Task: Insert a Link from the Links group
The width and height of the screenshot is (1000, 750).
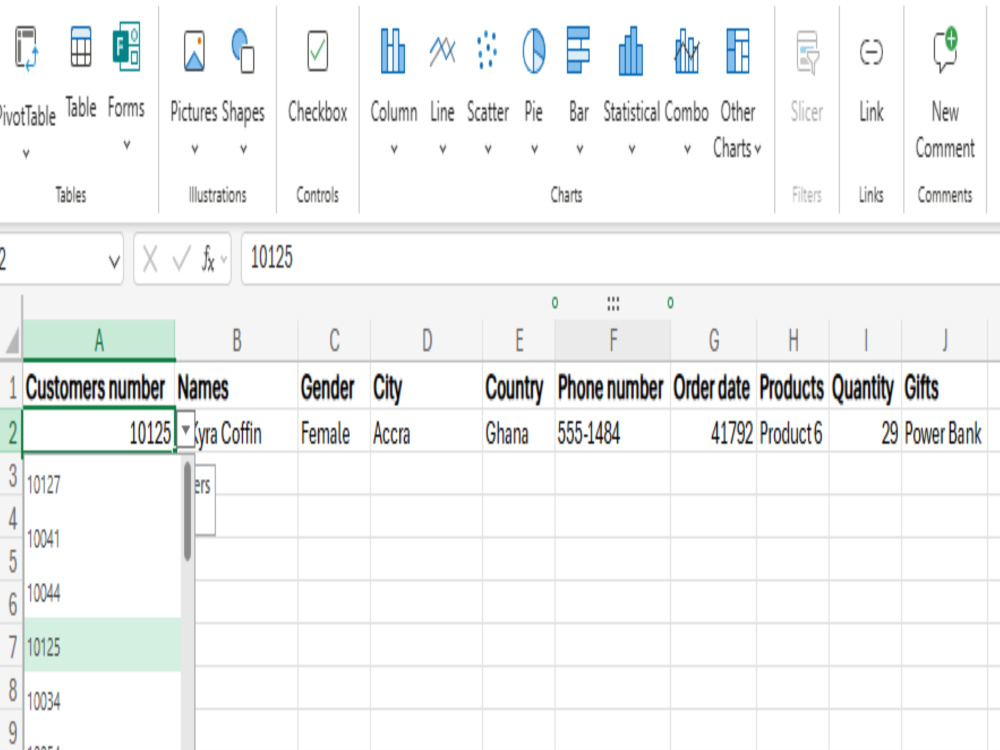Action: coord(871,52)
